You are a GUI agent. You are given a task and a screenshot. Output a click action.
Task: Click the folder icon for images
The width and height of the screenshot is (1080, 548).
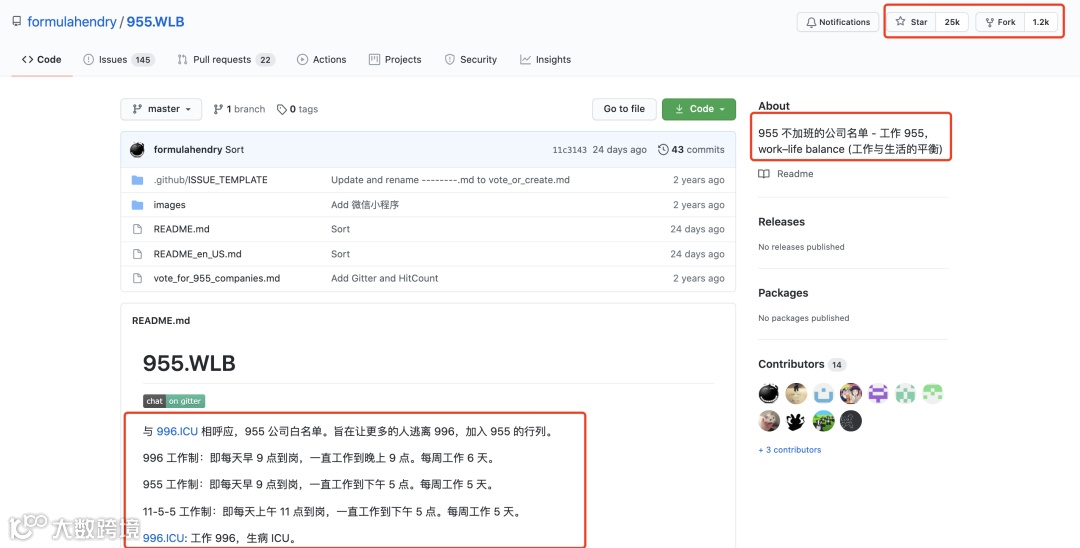(x=138, y=205)
